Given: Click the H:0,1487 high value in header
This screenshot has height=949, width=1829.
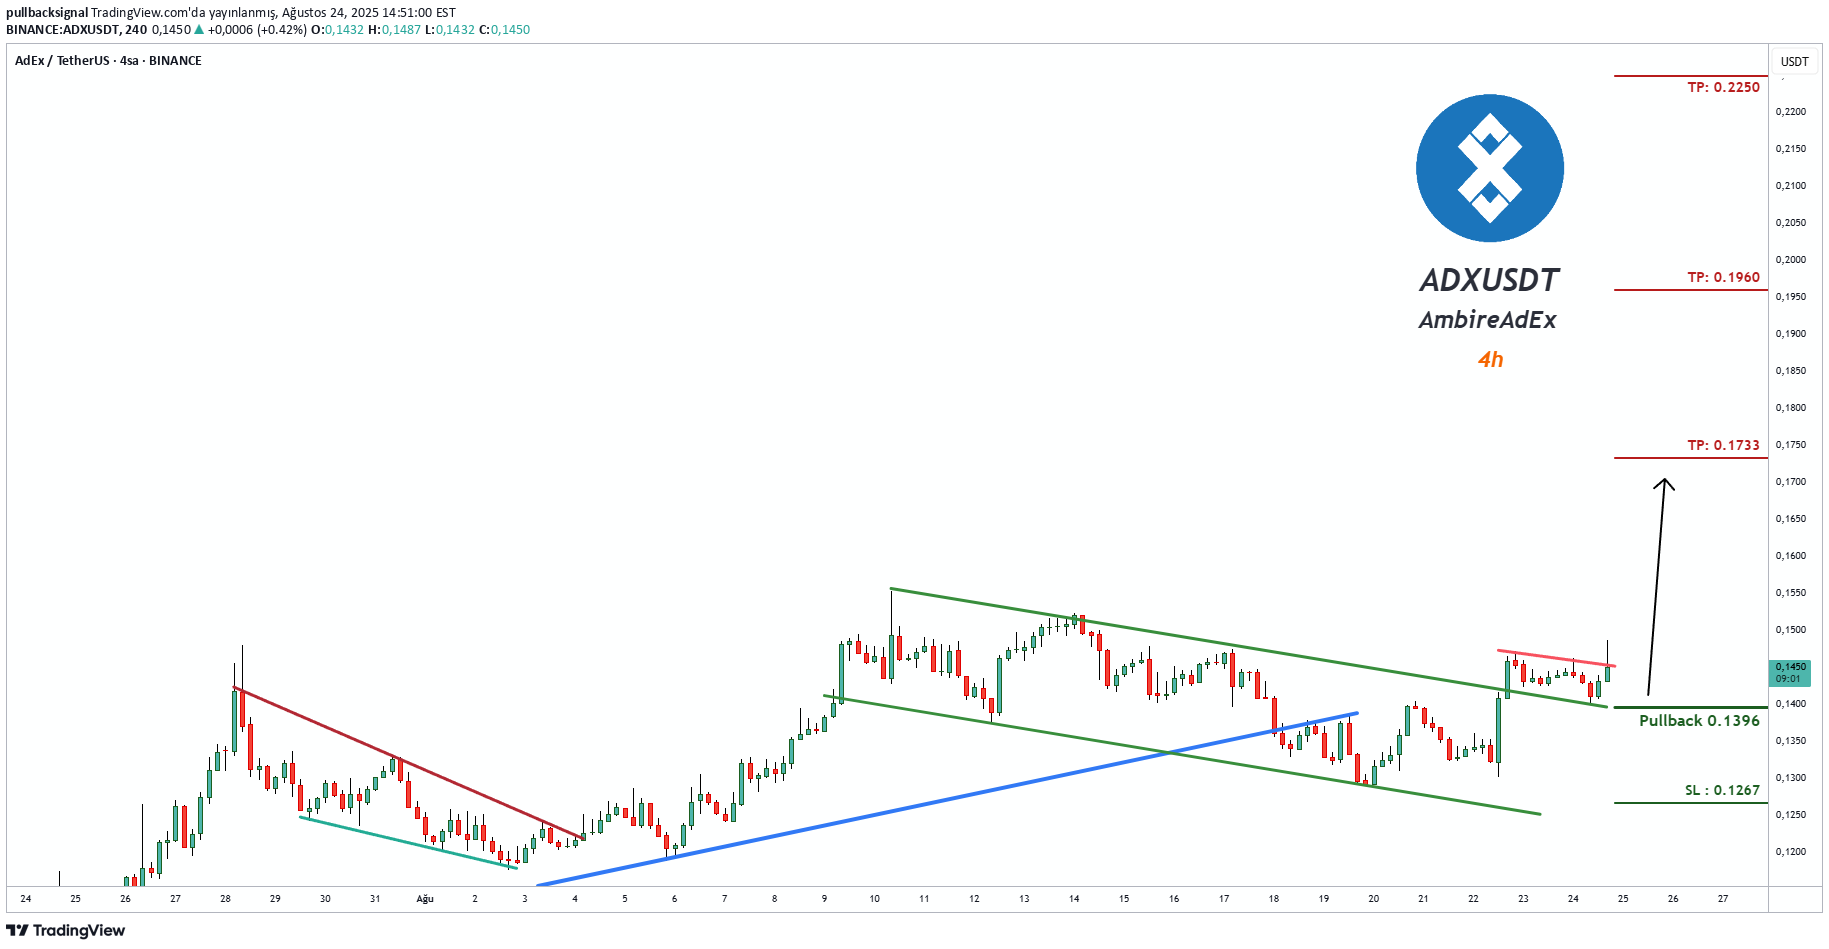Looking at the screenshot, I should 395,30.
